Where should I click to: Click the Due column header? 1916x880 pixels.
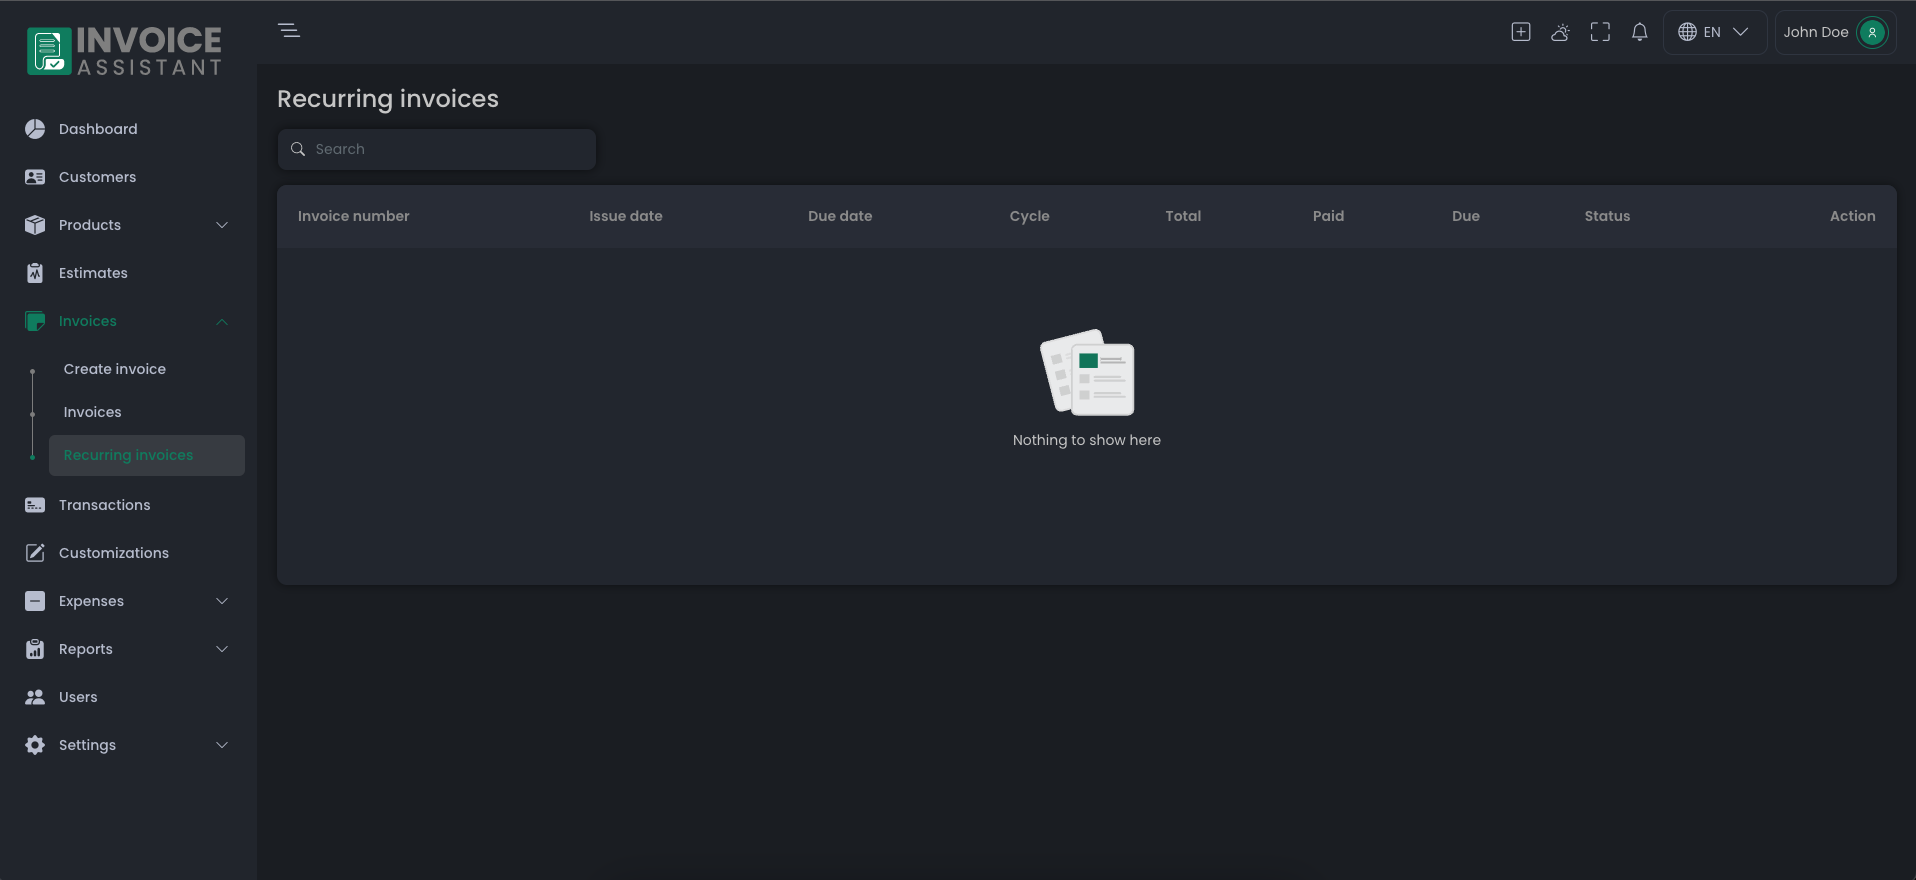(1466, 216)
